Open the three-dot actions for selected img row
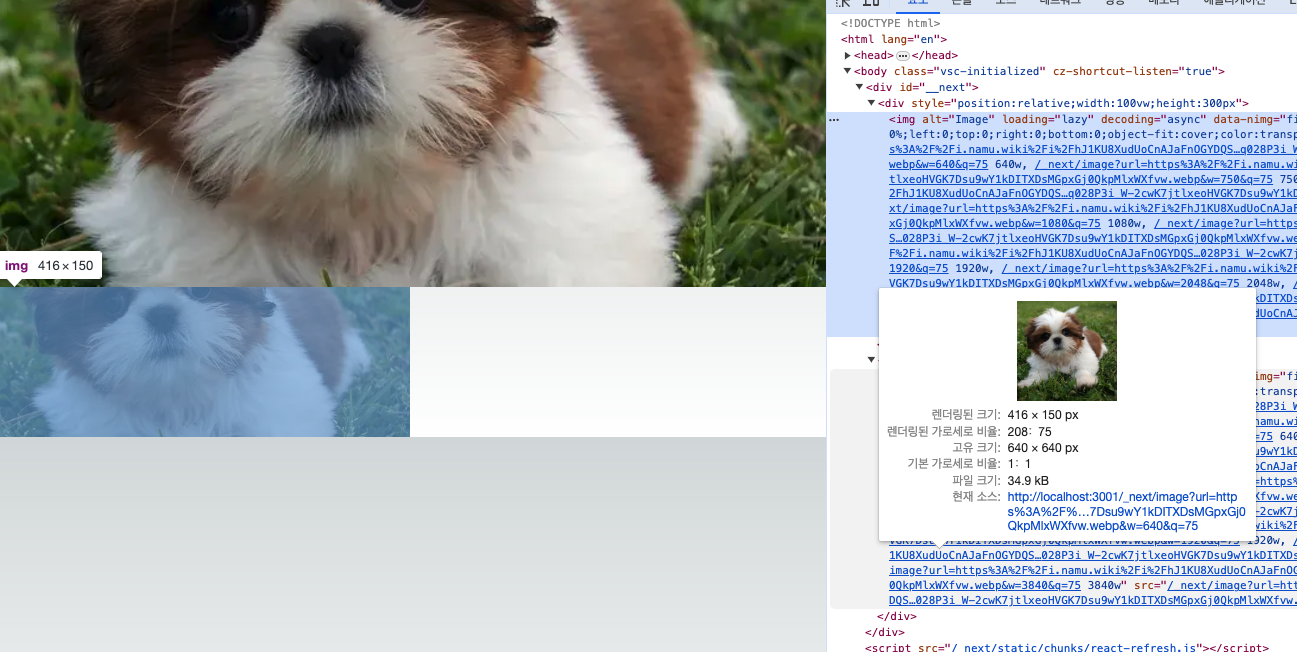 tap(835, 119)
